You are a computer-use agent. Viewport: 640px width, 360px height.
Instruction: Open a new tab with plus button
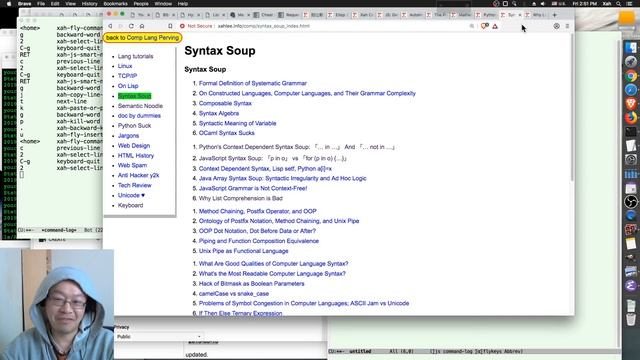(x=554, y=15)
